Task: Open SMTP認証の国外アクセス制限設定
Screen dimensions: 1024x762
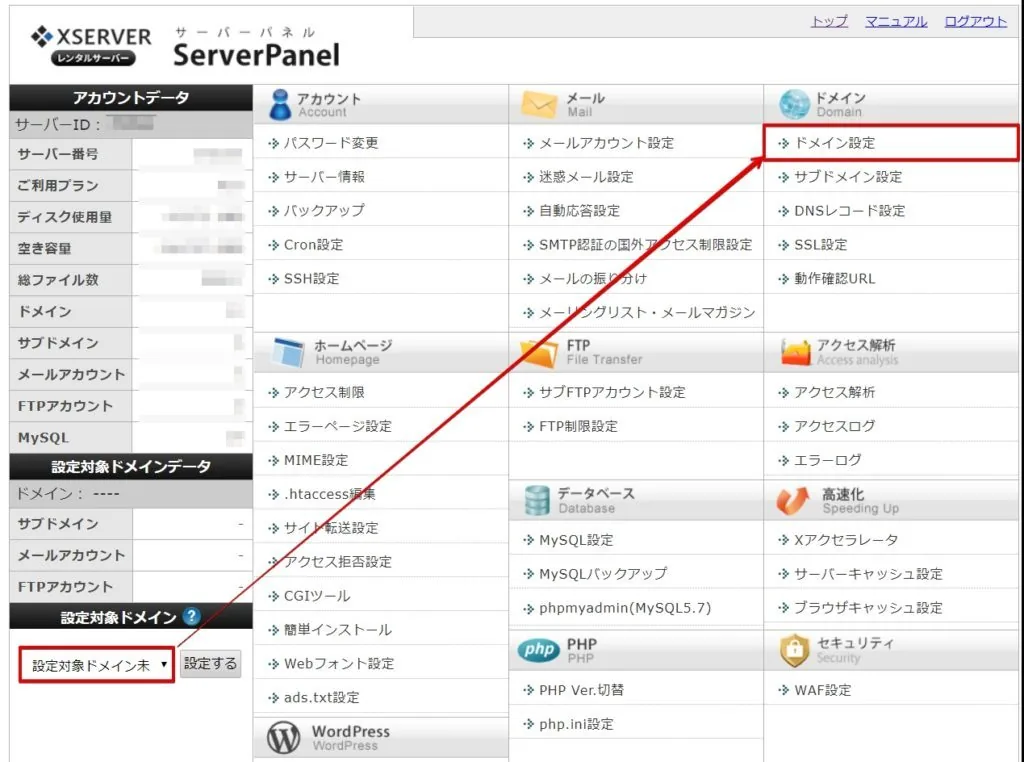Action: tap(645, 245)
